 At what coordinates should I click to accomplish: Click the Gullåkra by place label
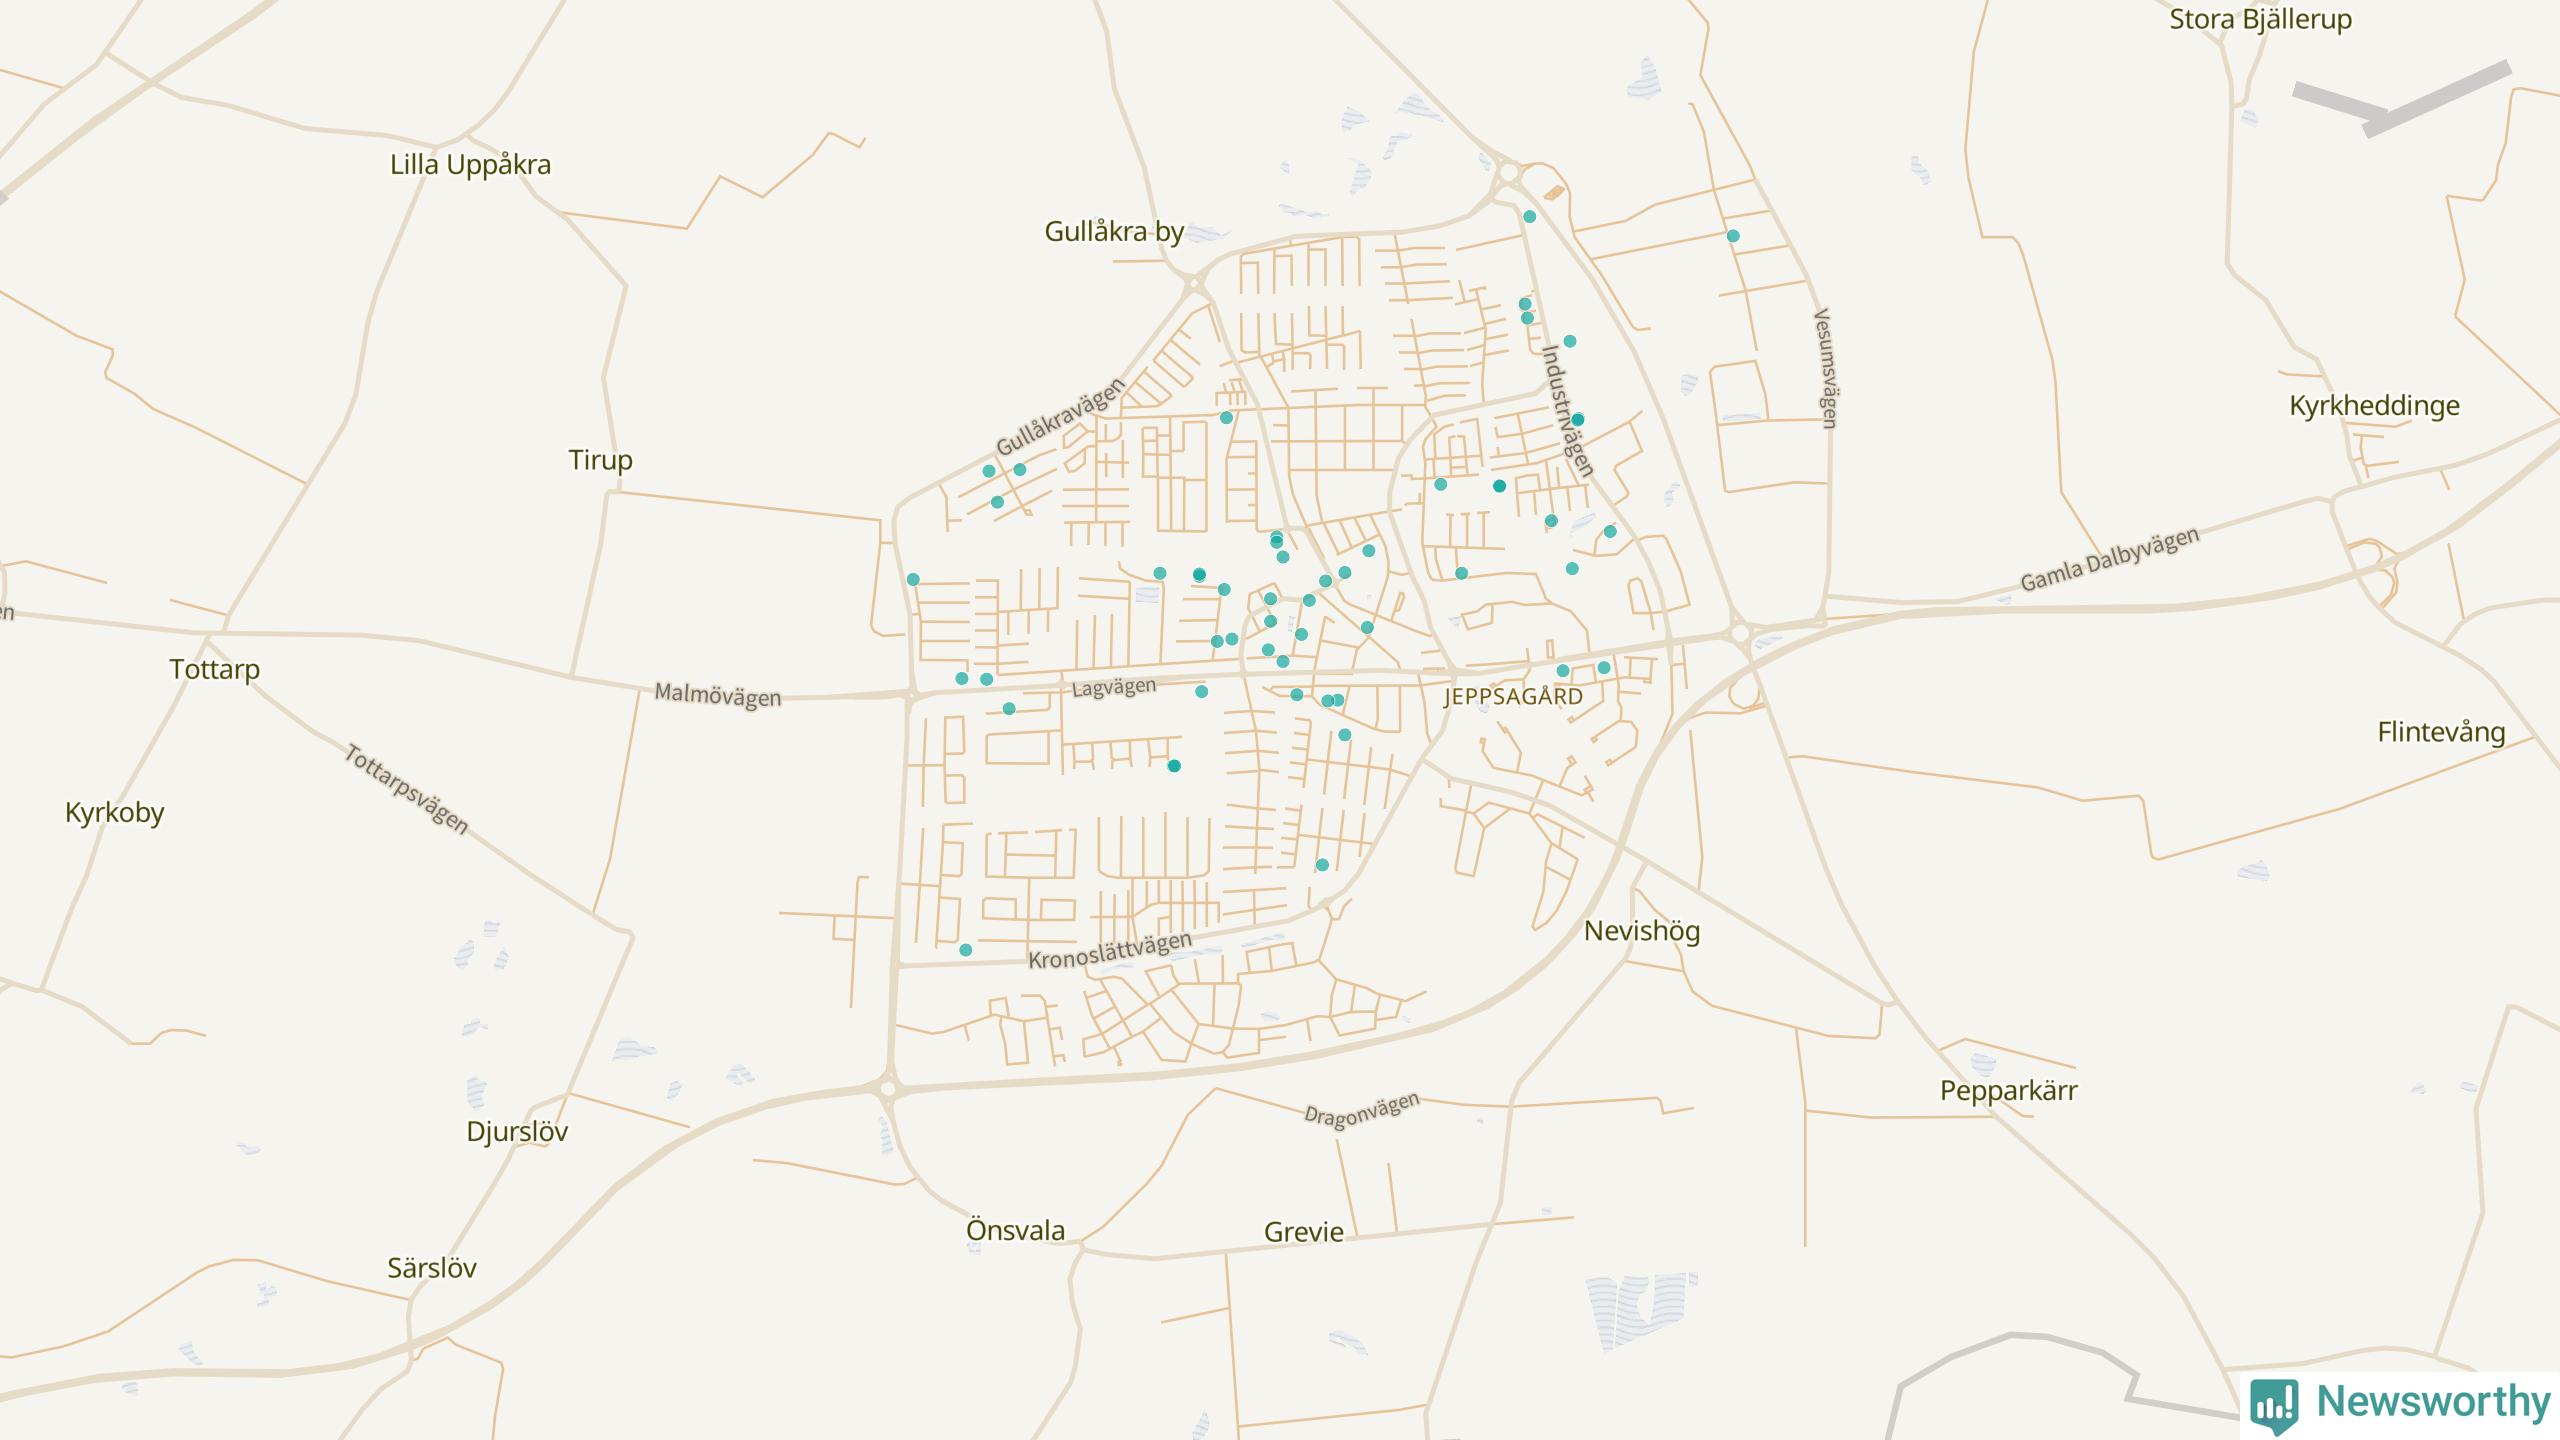(x=1114, y=232)
